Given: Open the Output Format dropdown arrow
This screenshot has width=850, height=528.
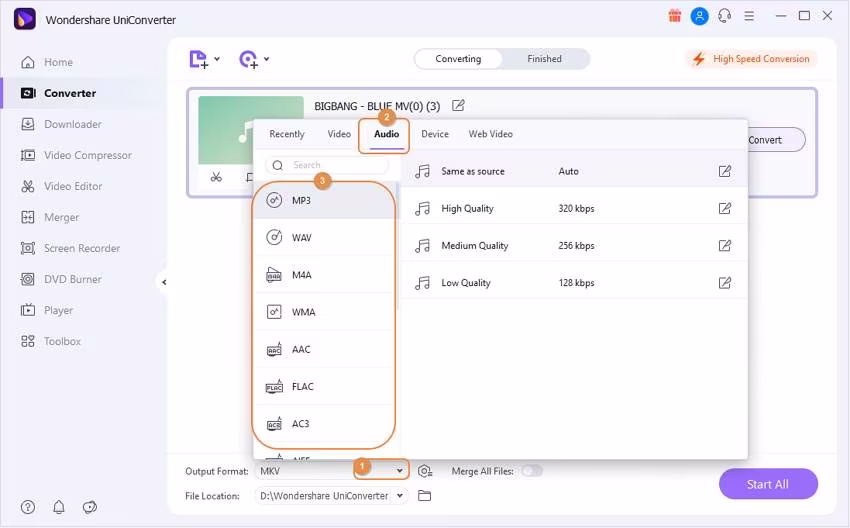Looking at the screenshot, I should click(400, 471).
